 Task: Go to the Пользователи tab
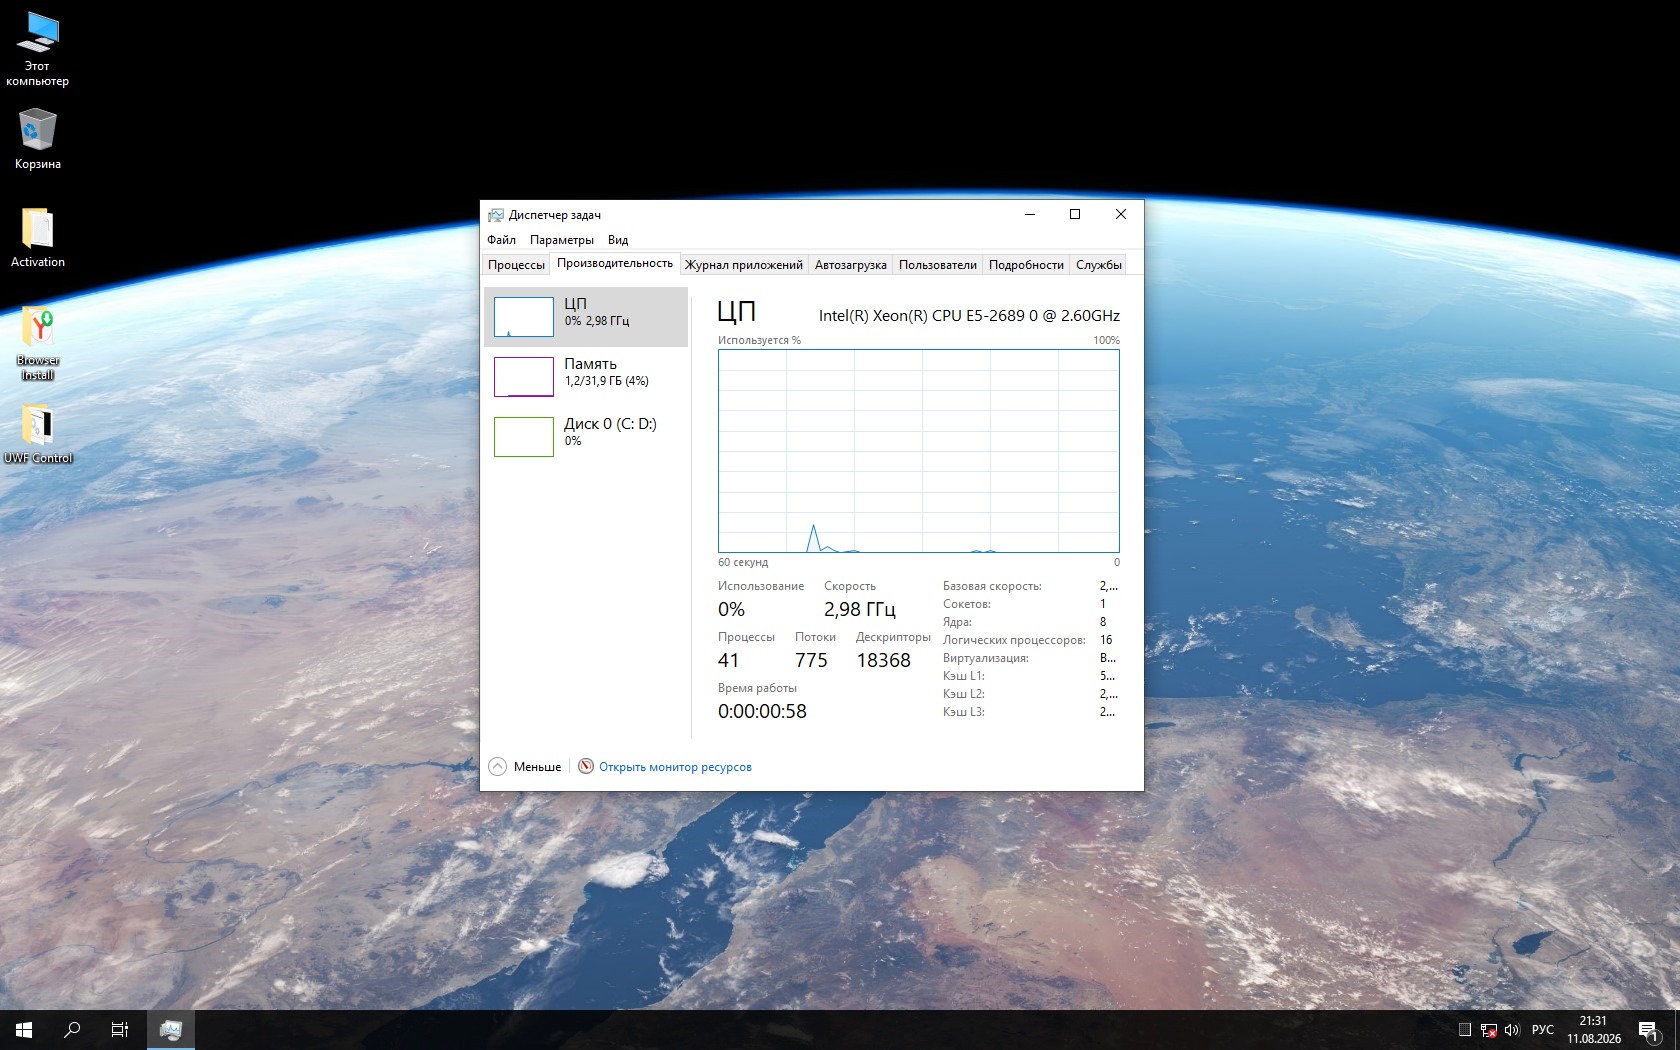coord(938,265)
